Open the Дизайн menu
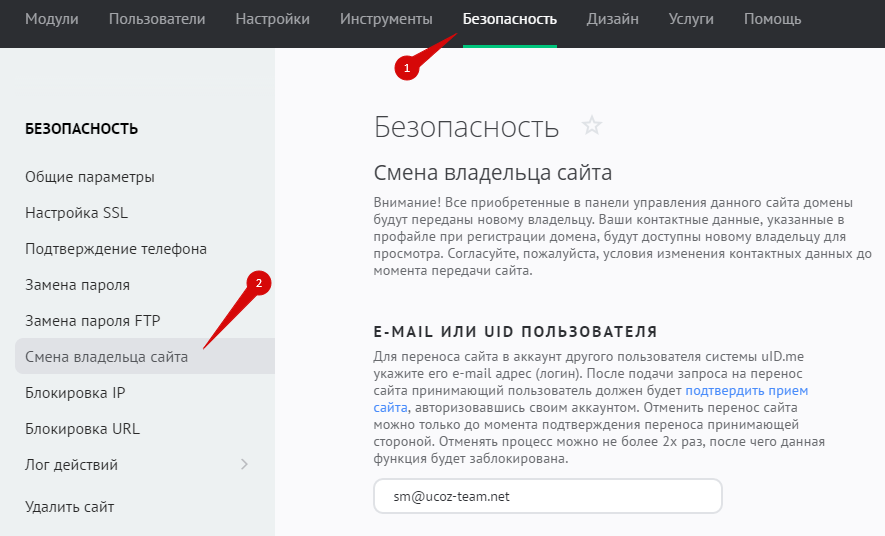Image resolution: width=885 pixels, height=536 pixels. pyautogui.click(x=612, y=19)
